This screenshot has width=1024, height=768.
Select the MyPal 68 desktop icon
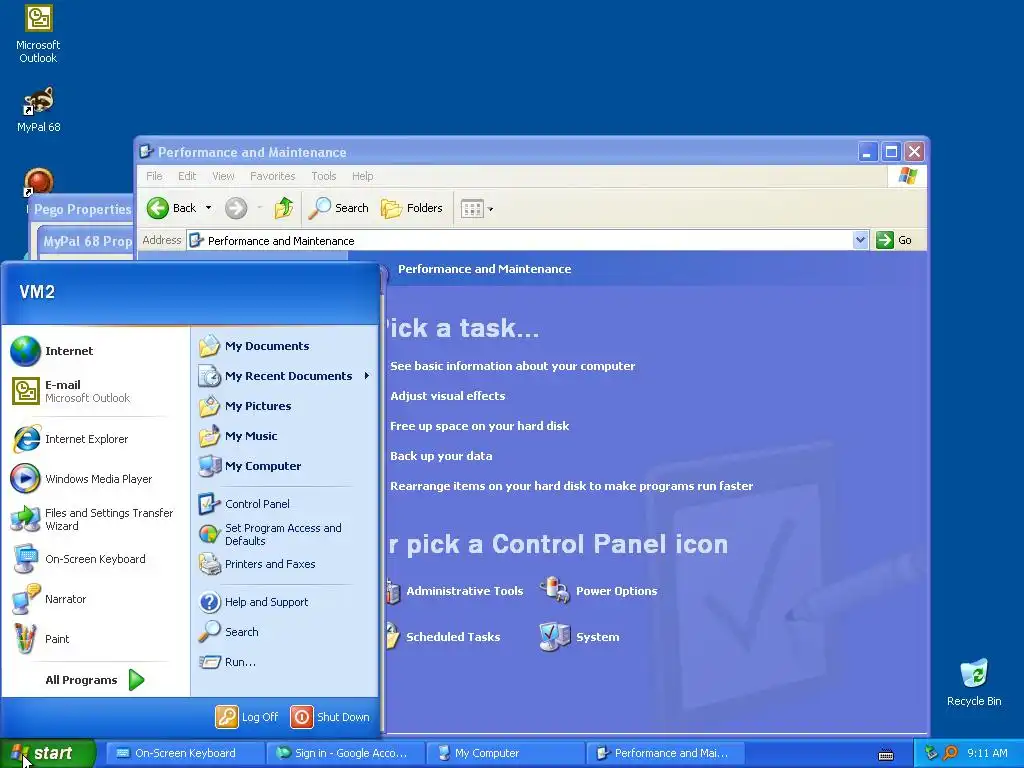(38, 110)
